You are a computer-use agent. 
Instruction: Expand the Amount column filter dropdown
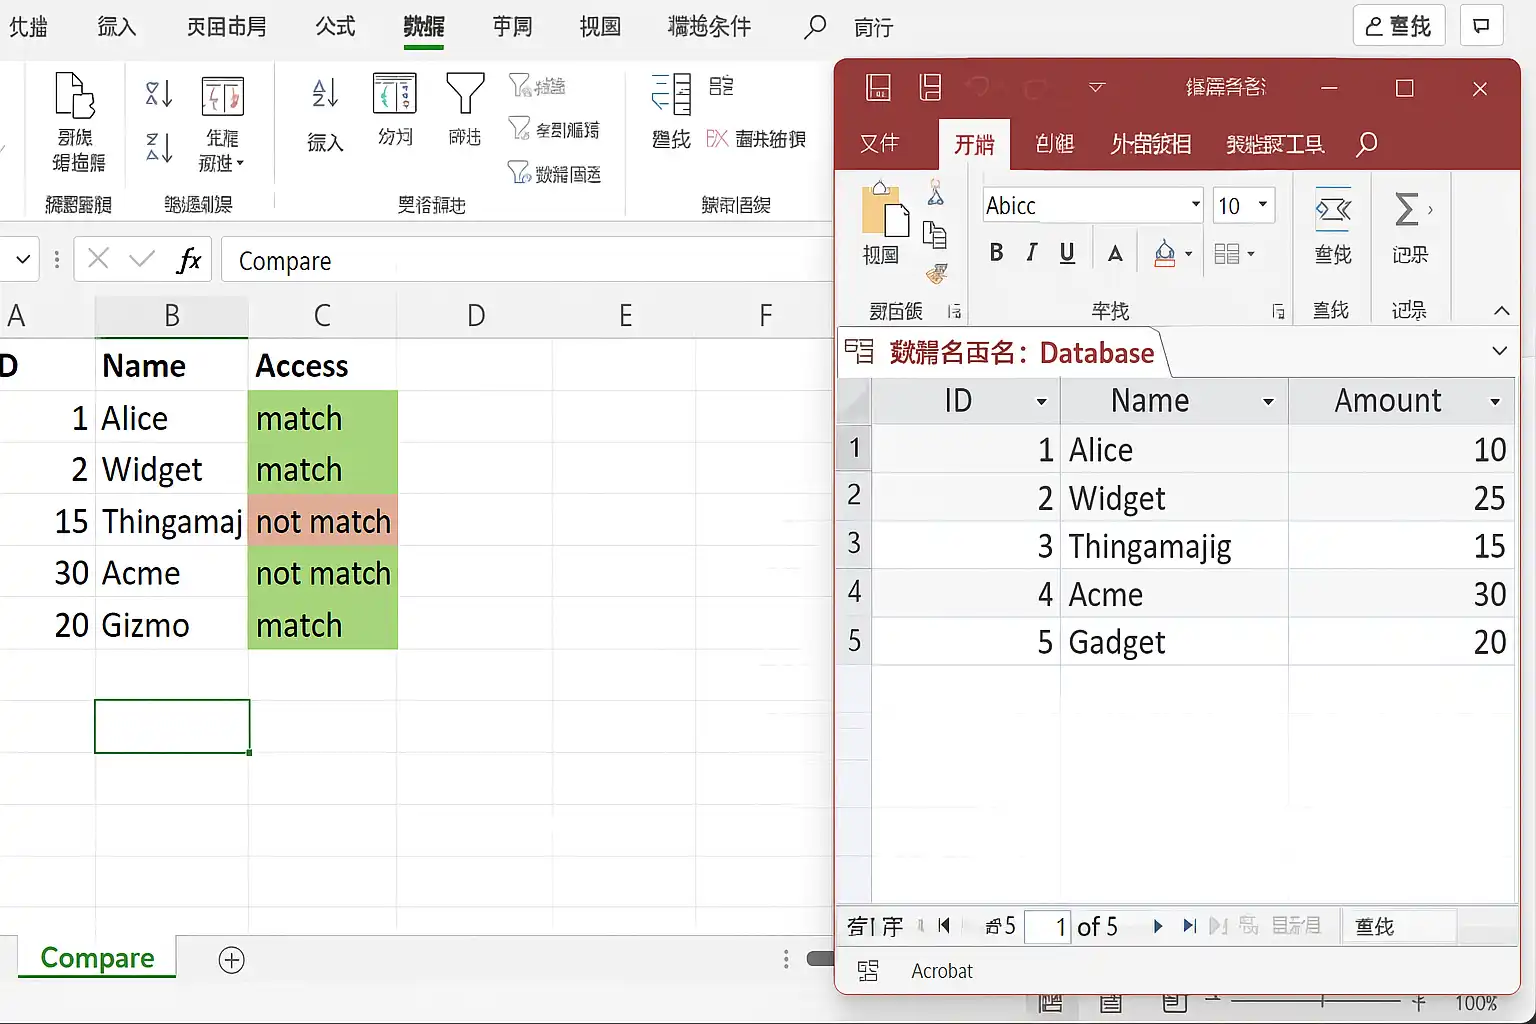pos(1495,402)
